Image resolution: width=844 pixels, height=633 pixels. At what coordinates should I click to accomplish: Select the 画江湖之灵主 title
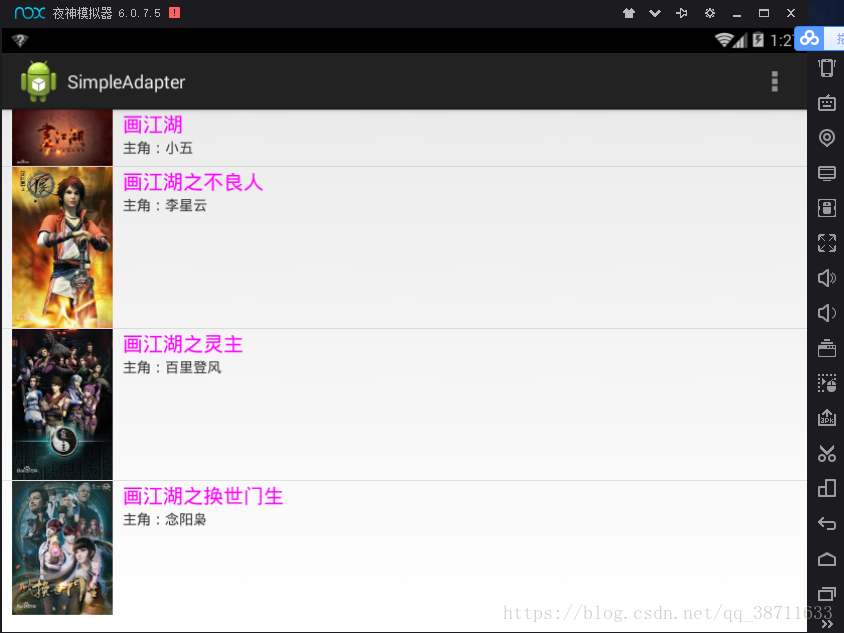point(183,344)
